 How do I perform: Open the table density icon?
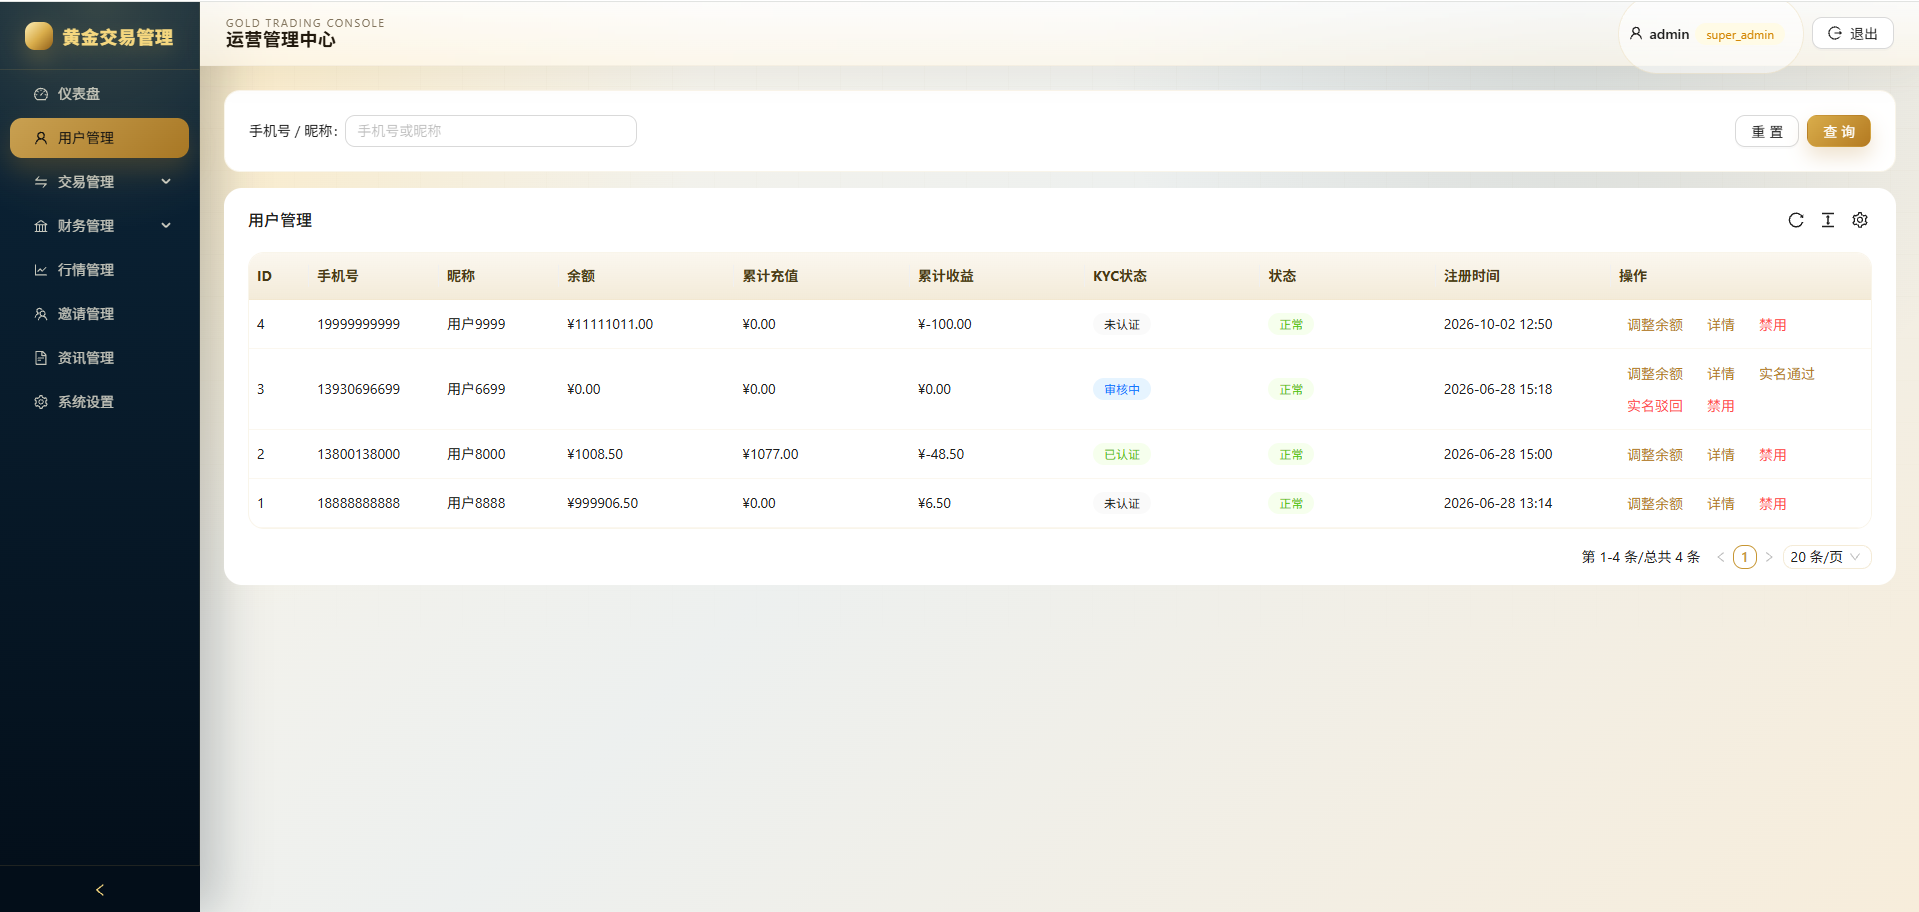pyautogui.click(x=1828, y=220)
